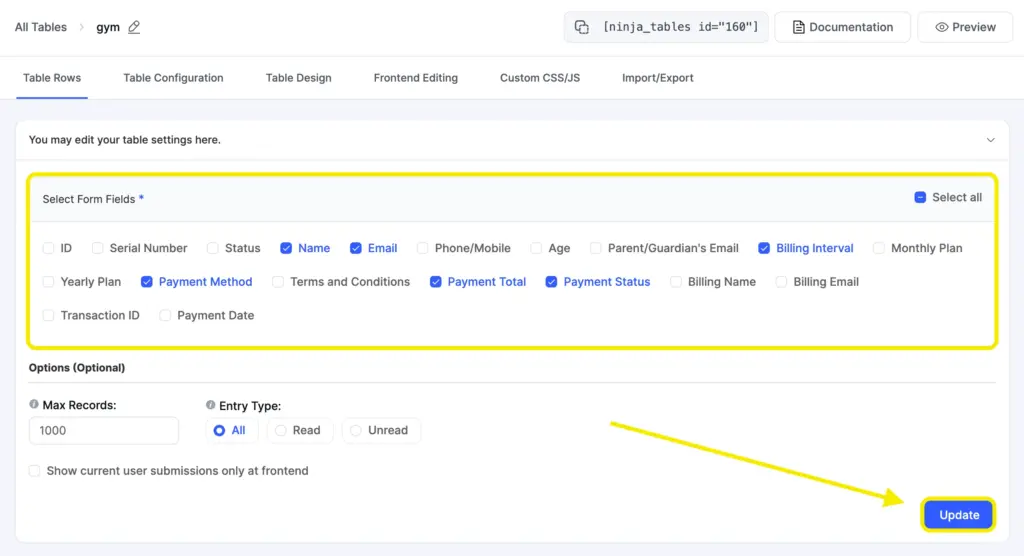Image resolution: width=1024 pixels, height=556 pixels.
Task: Enable Parent/Guardian's Email checkbox
Action: pos(596,248)
